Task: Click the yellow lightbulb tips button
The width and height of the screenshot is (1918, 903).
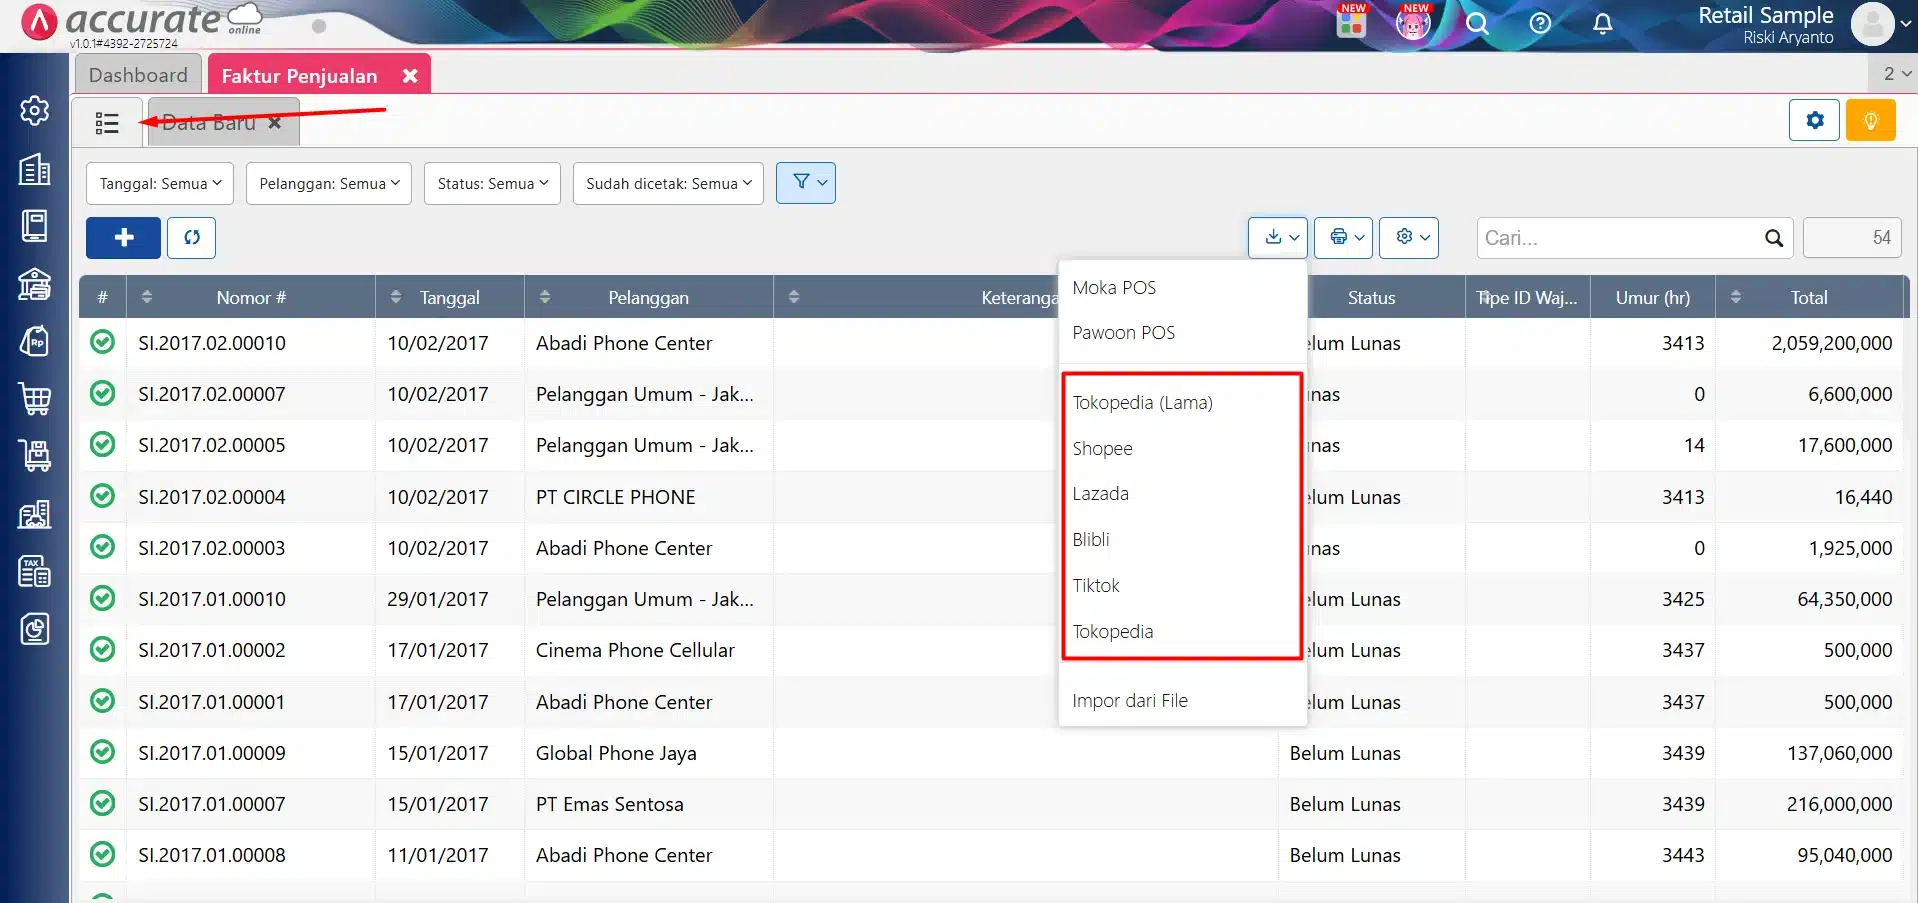Action: [x=1870, y=121]
